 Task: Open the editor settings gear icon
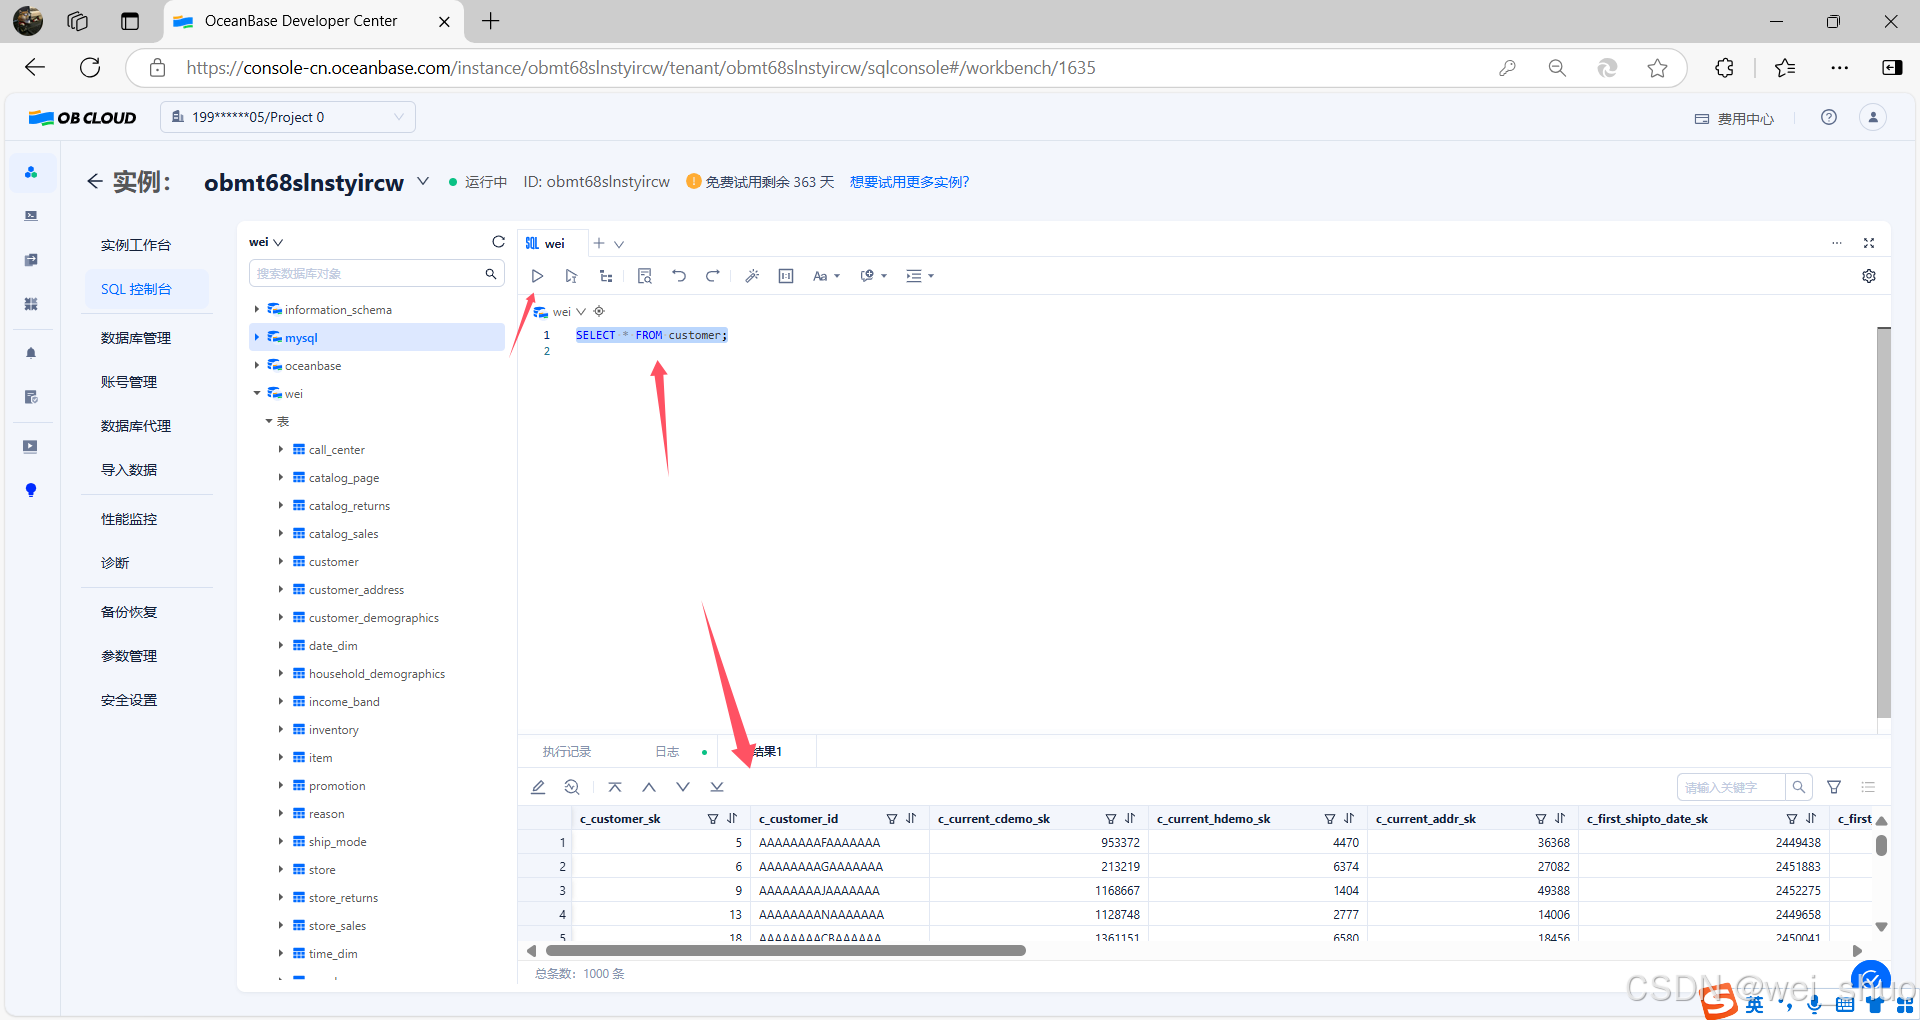[1868, 276]
